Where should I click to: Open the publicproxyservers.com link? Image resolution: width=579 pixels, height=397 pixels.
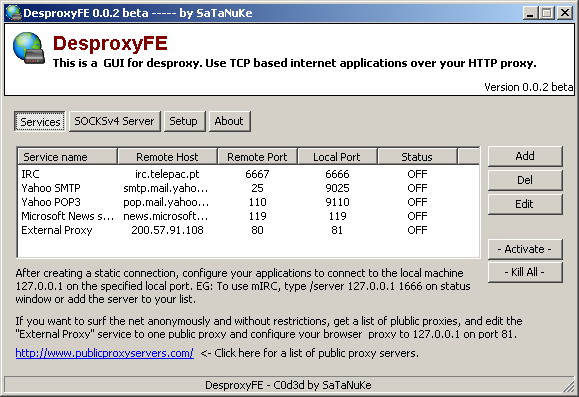coord(105,353)
